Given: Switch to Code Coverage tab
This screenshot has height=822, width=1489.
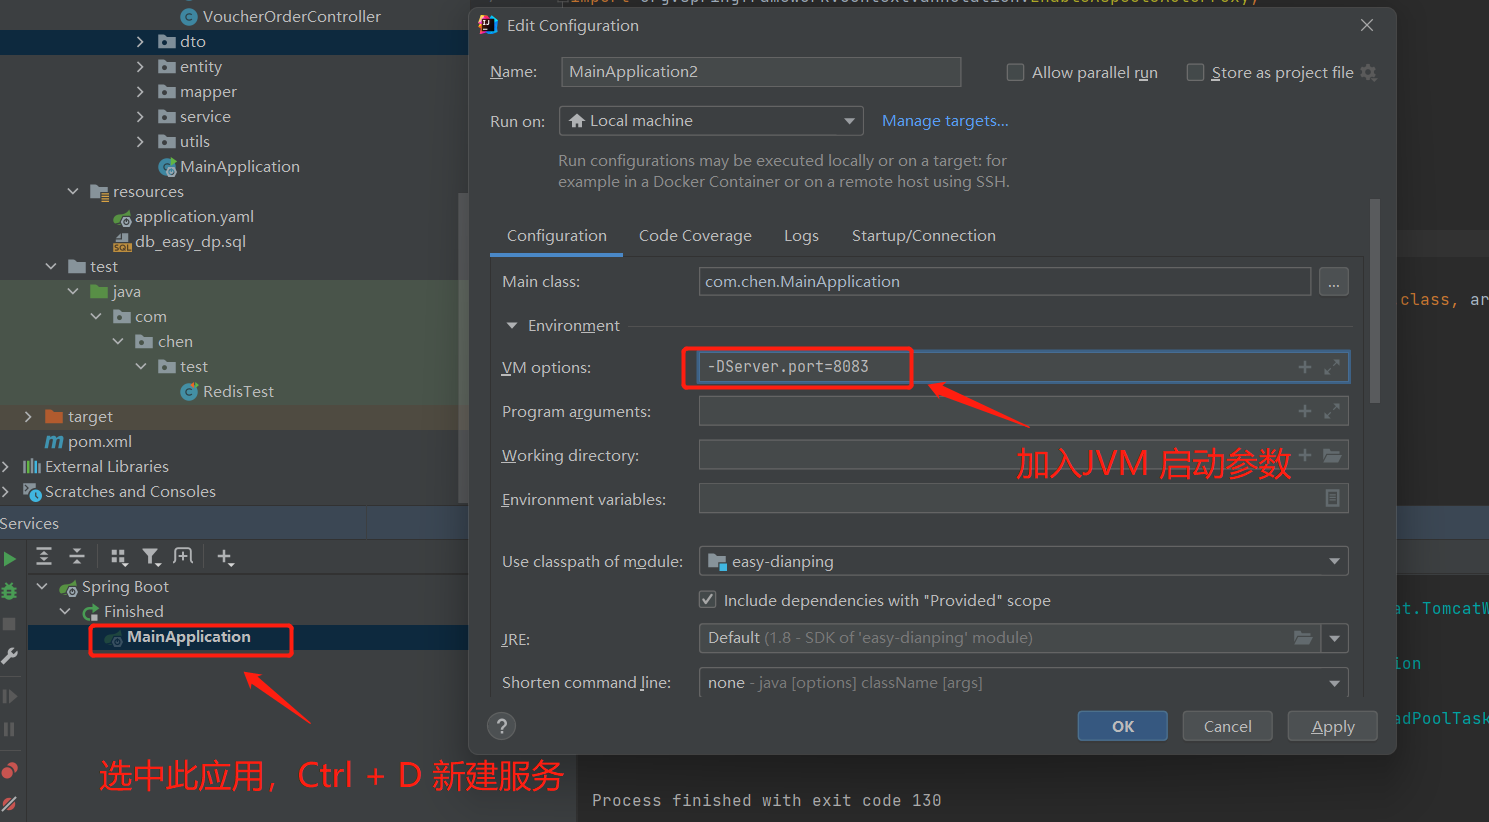Looking at the screenshot, I should 695,236.
